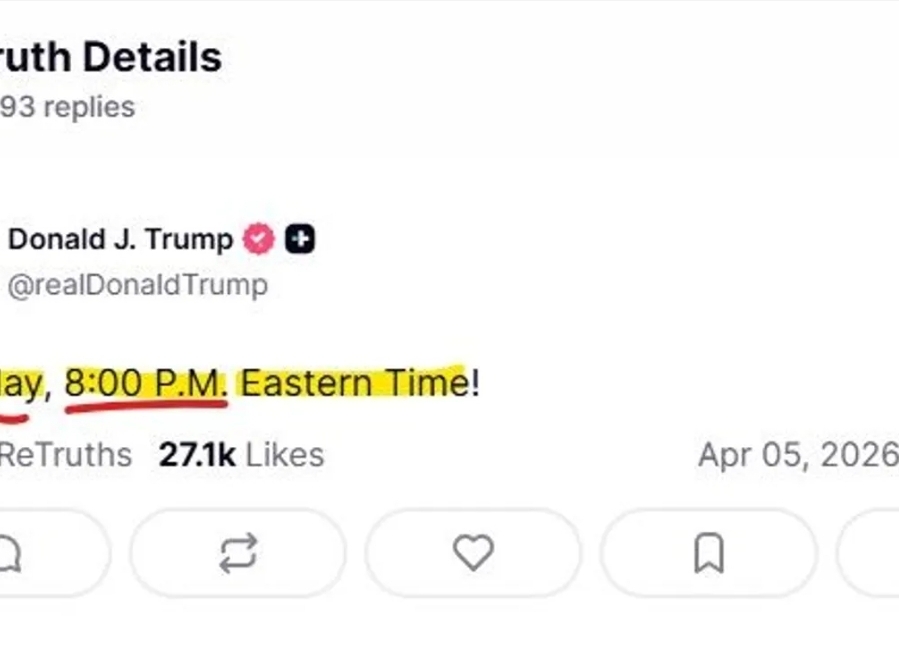This screenshot has height=660, width=899.
Task: Like the post with the heart icon
Action: (x=473, y=553)
